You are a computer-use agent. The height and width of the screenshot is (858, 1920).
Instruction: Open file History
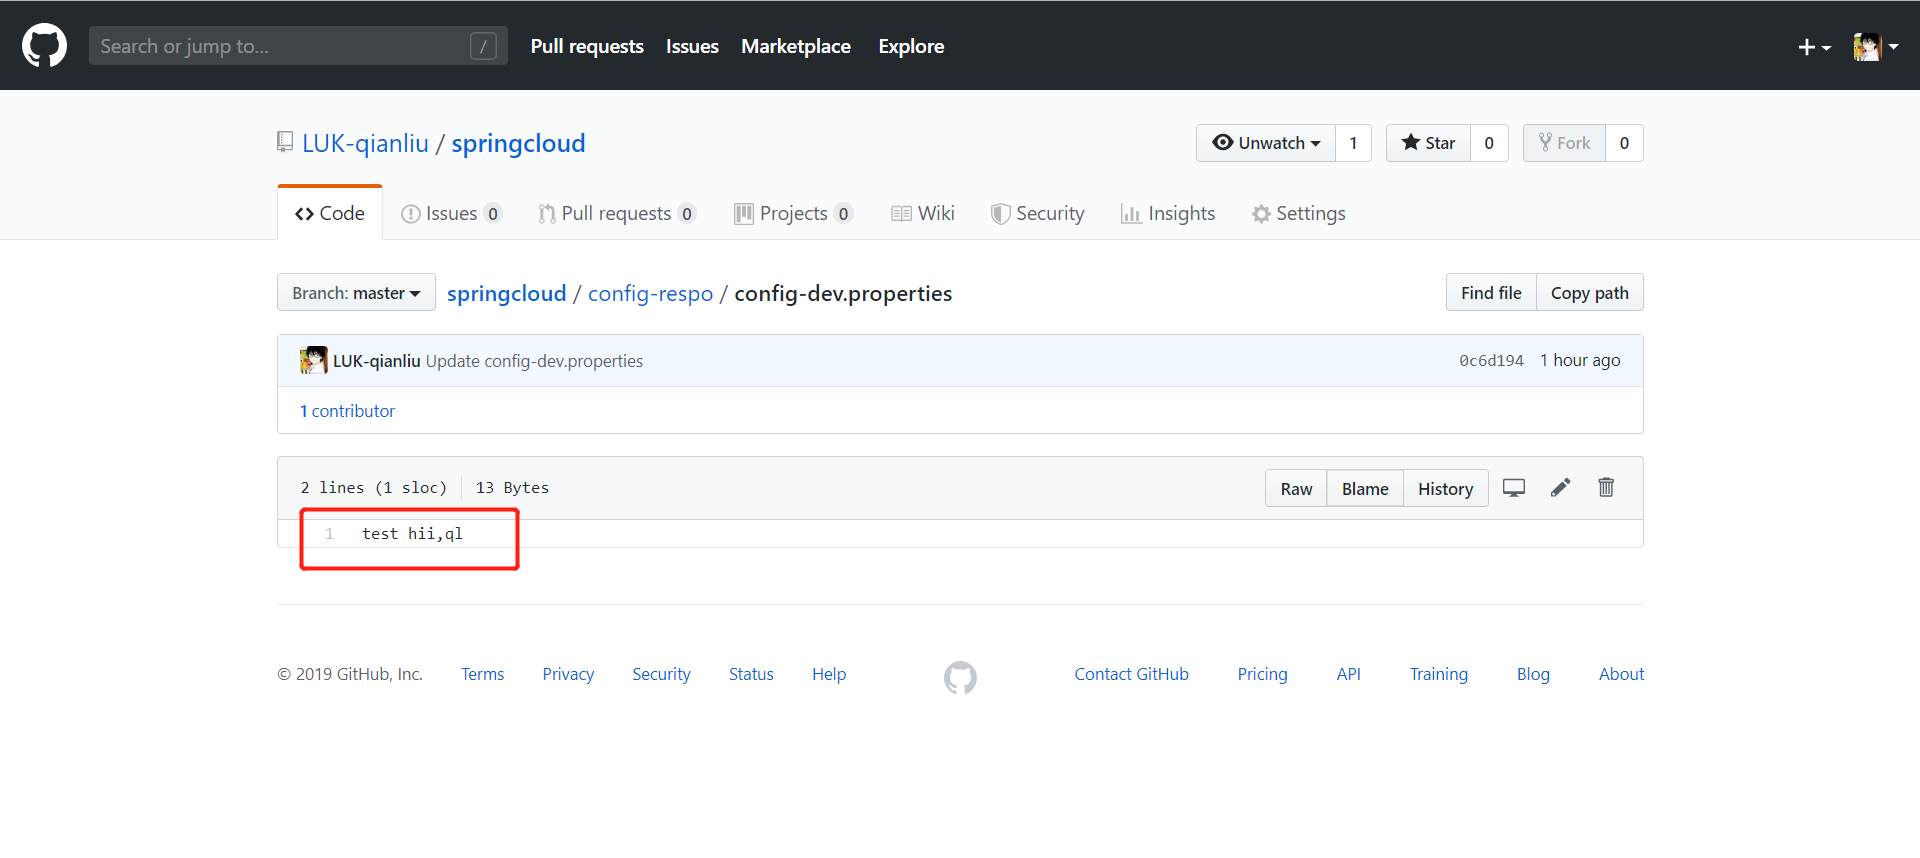click(x=1445, y=489)
